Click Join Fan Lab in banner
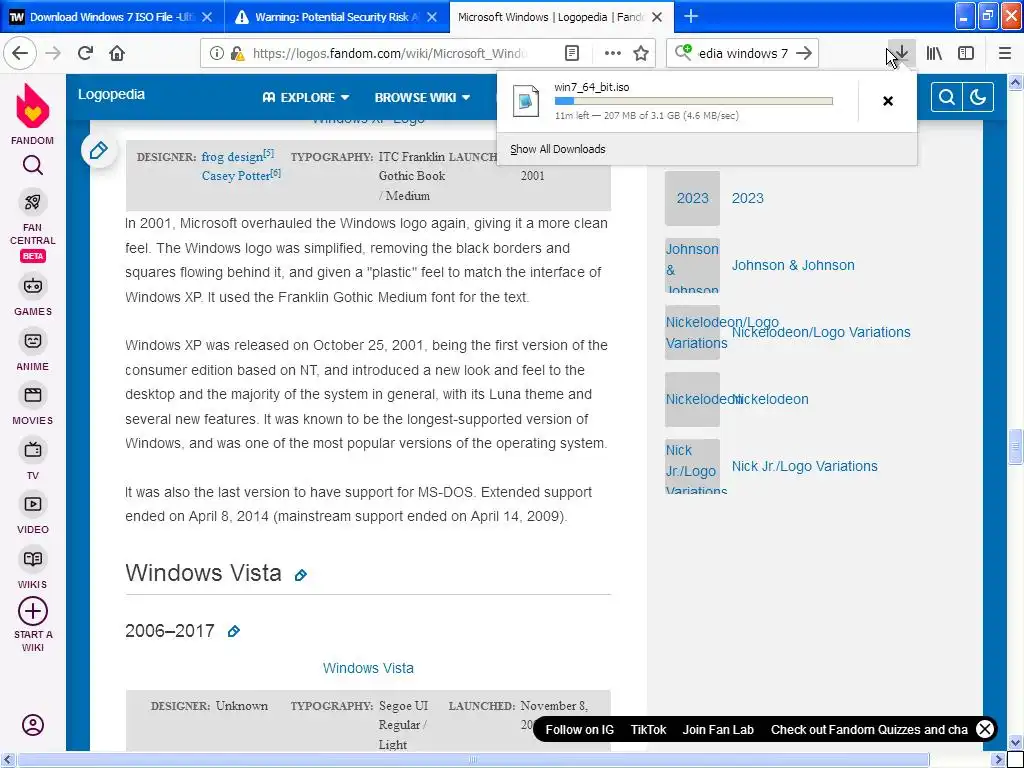Image resolution: width=1024 pixels, height=768 pixels. (718, 729)
